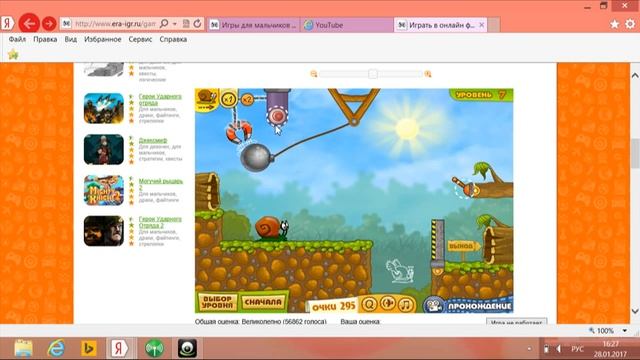
Task: Click the search magnifier in address bar
Action: pyautogui.click(x=164, y=24)
